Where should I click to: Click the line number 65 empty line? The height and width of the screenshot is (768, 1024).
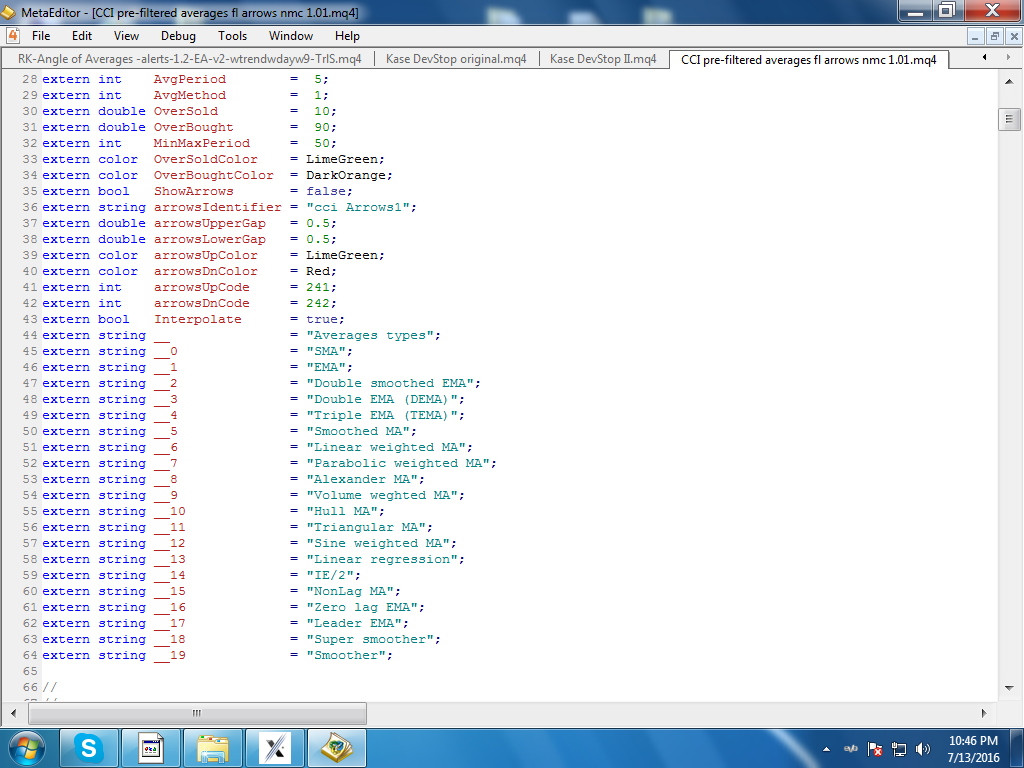[x=31, y=671]
